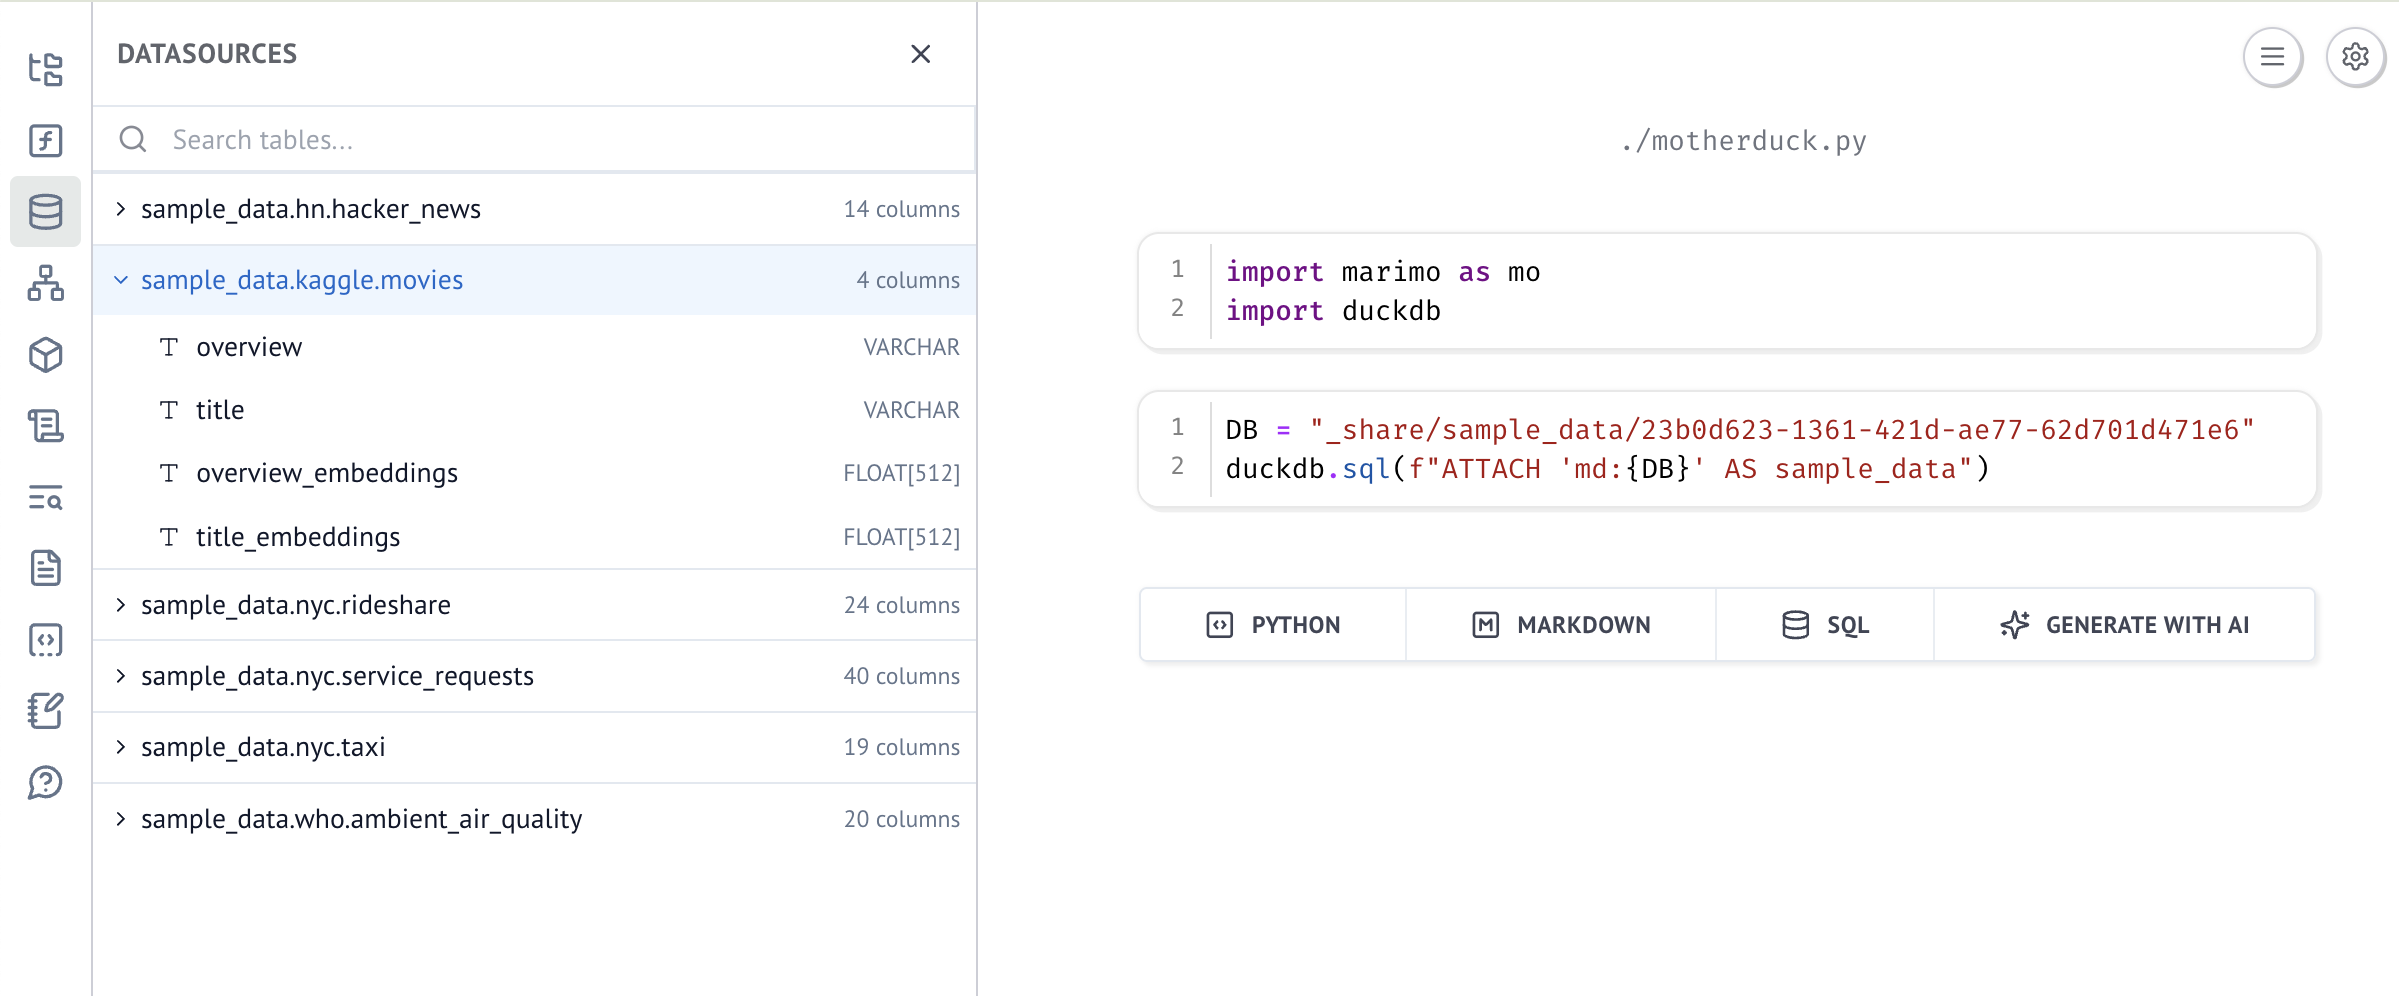Add a new Python cell
This screenshot has width=2399, height=996.
coord(1273,625)
